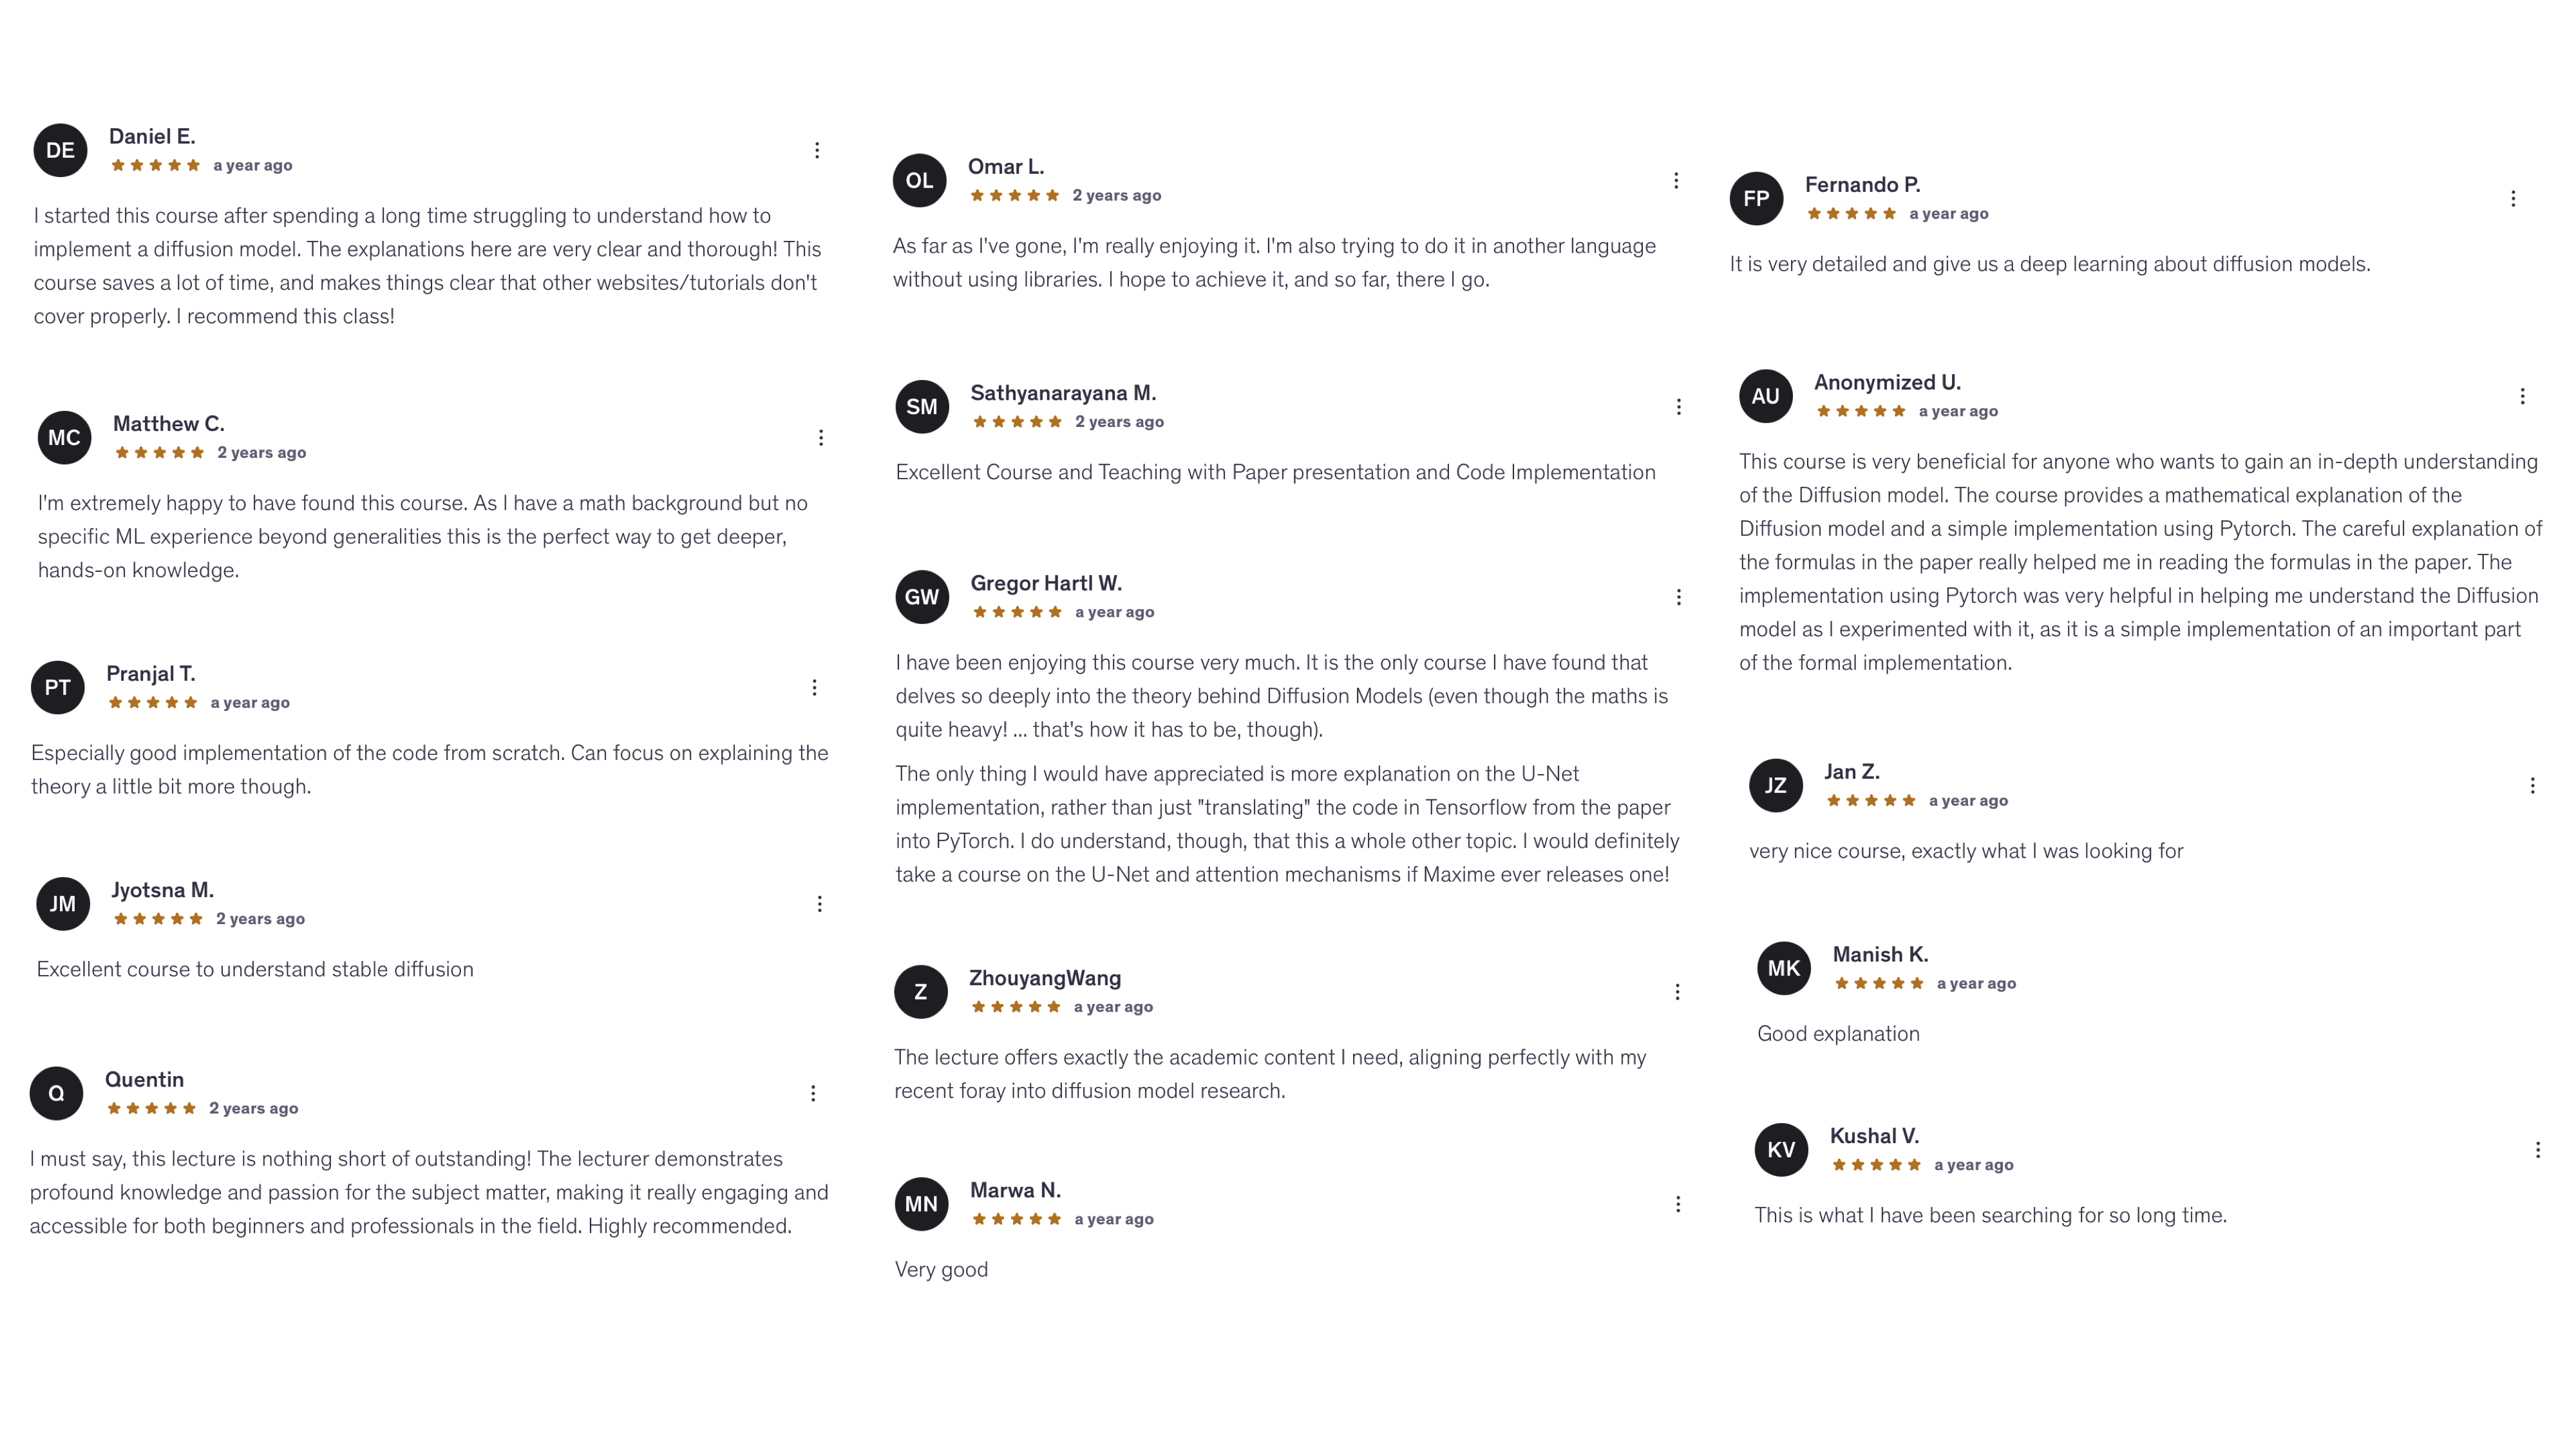Click the fifth star on Quentin's rating
Image resolution: width=2576 pixels, height=1449 pixels.
click(189, 1108)
